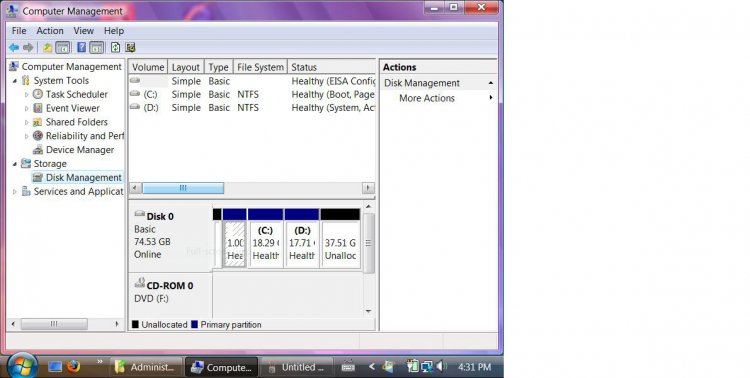Image resolution: width=750 pixels, height=378 pixels.
Task: Open the File menu
Action: coord(19,31)
